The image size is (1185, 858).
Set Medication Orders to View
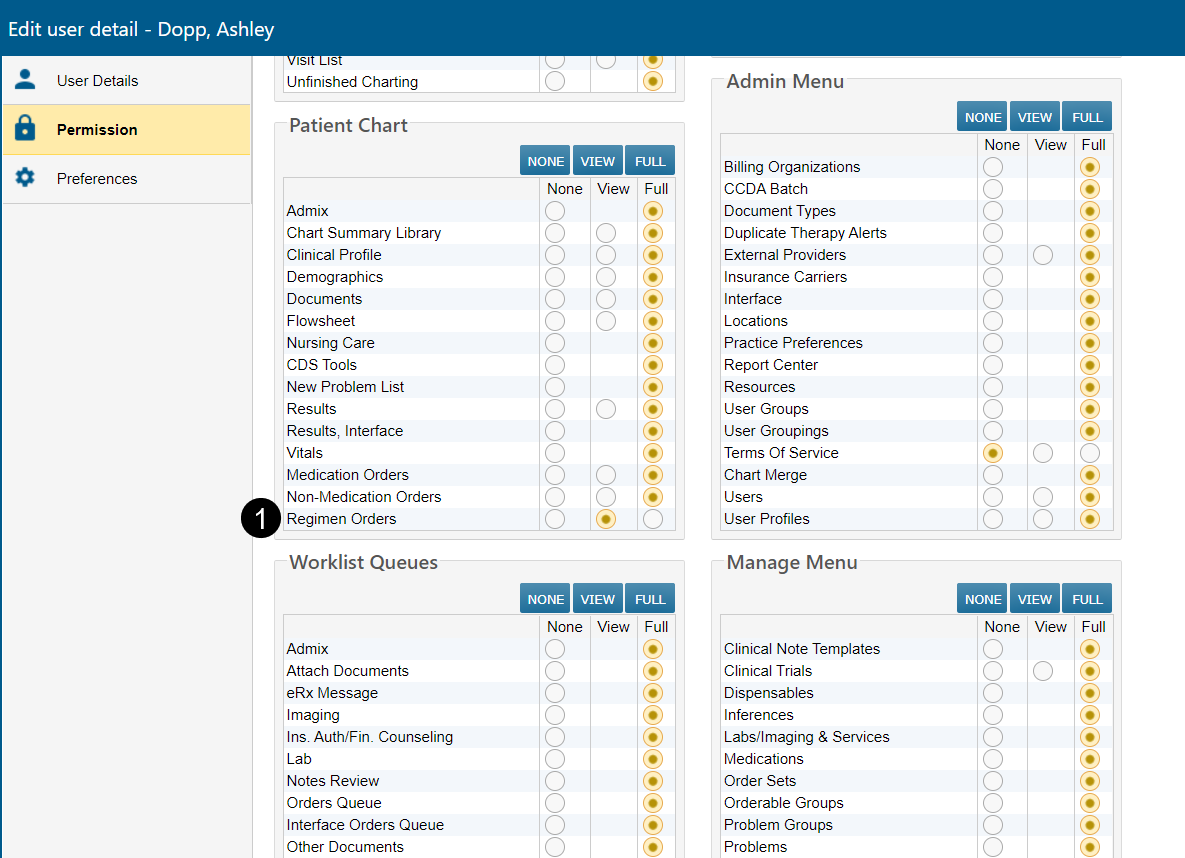pos(605,475)
